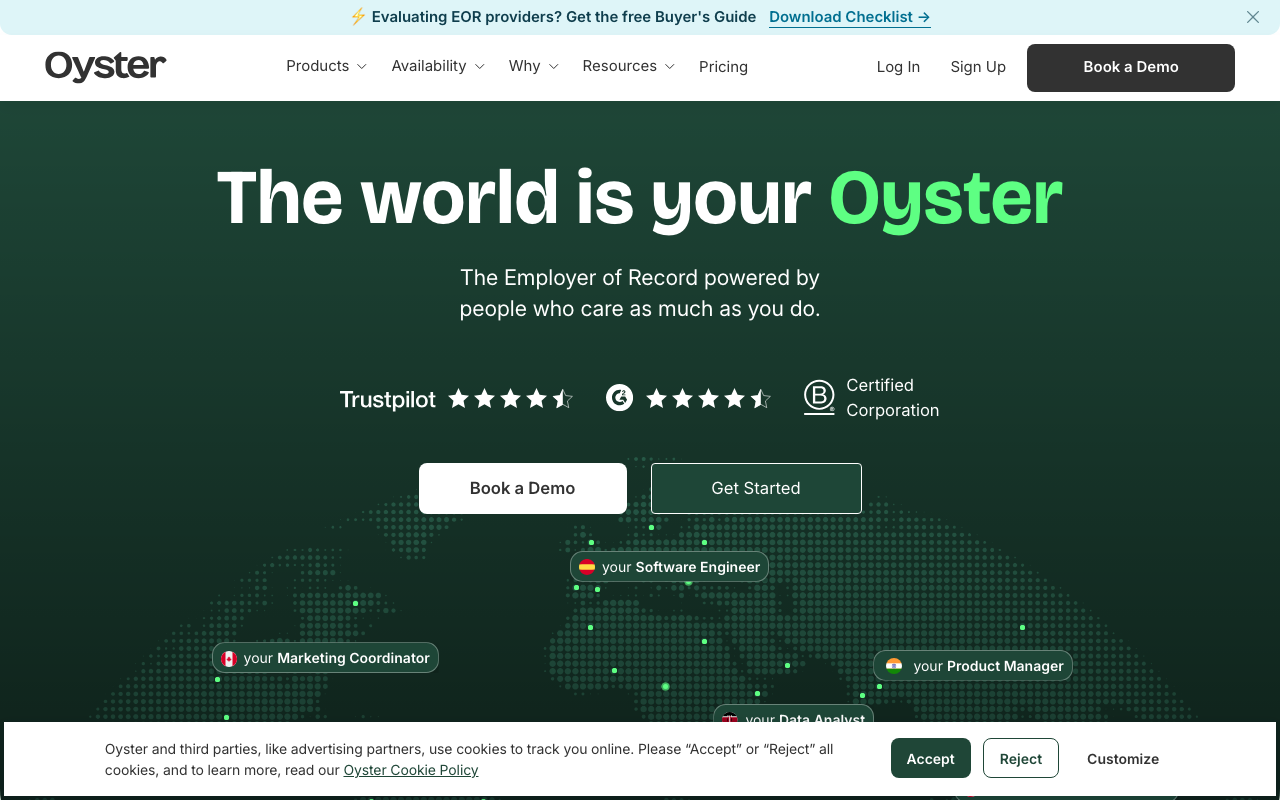Expand the Availability menu

438,66
